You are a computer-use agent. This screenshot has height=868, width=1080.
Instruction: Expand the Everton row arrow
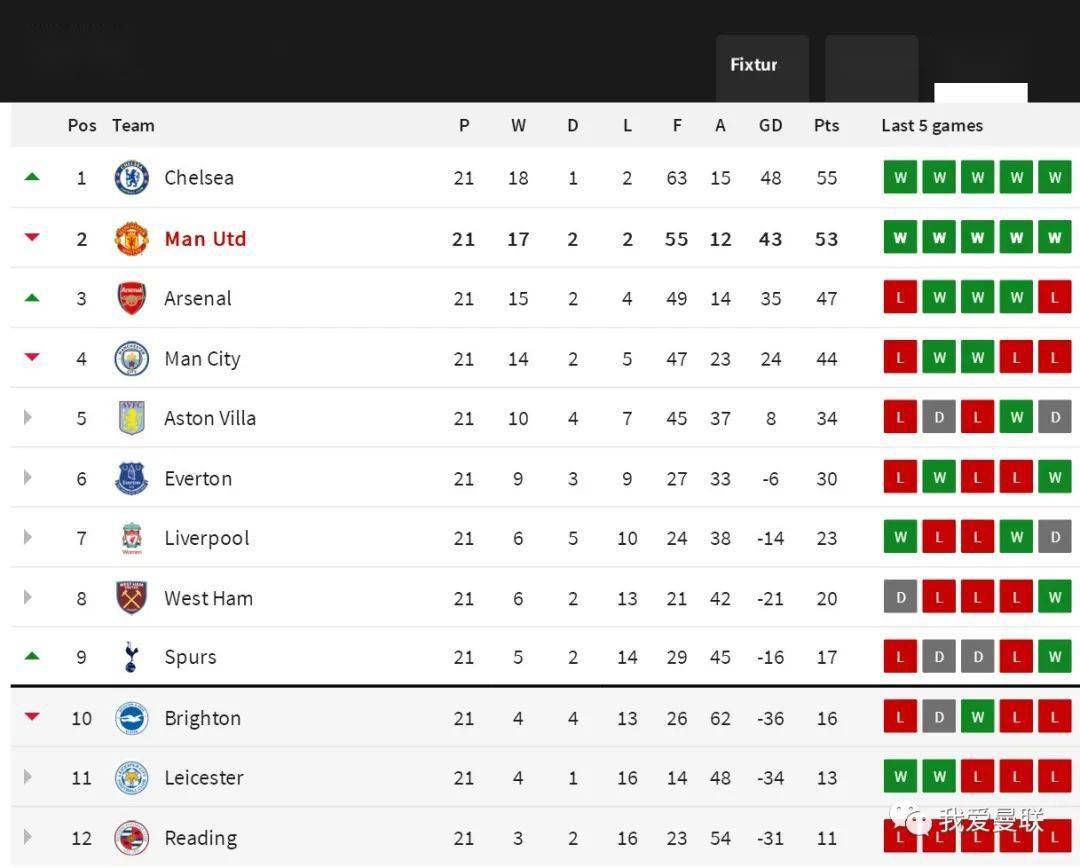point(28,477)
